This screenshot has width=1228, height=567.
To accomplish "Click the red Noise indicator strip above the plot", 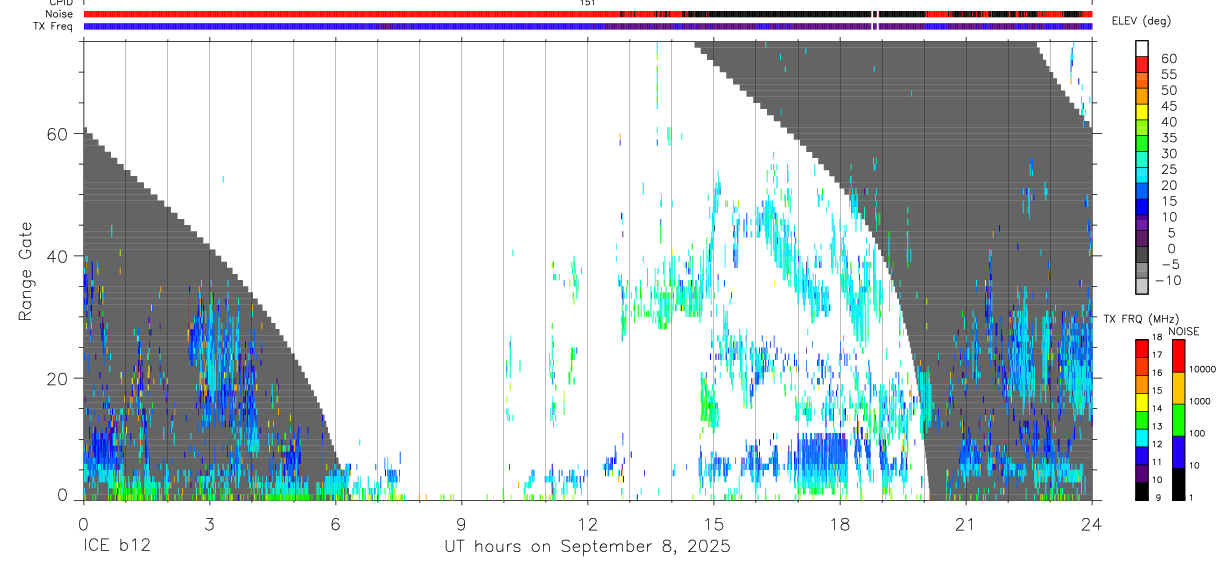I will coord(587,14).
